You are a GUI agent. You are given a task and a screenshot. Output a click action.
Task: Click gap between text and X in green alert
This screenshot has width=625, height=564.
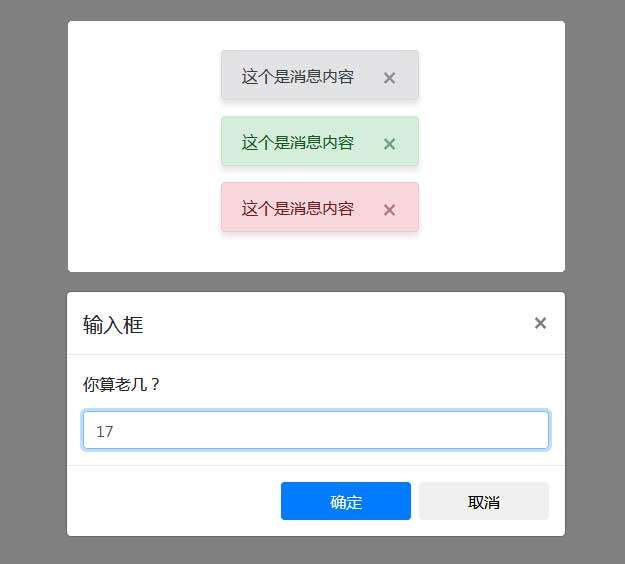click(368, 143)
